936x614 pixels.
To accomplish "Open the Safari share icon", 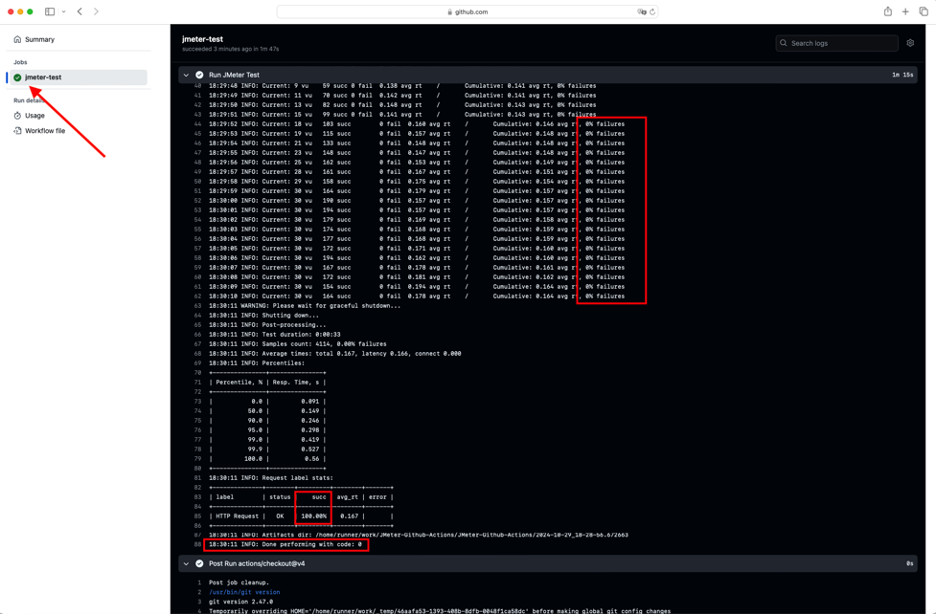I will pyautogui.click(x=888, y=11).
